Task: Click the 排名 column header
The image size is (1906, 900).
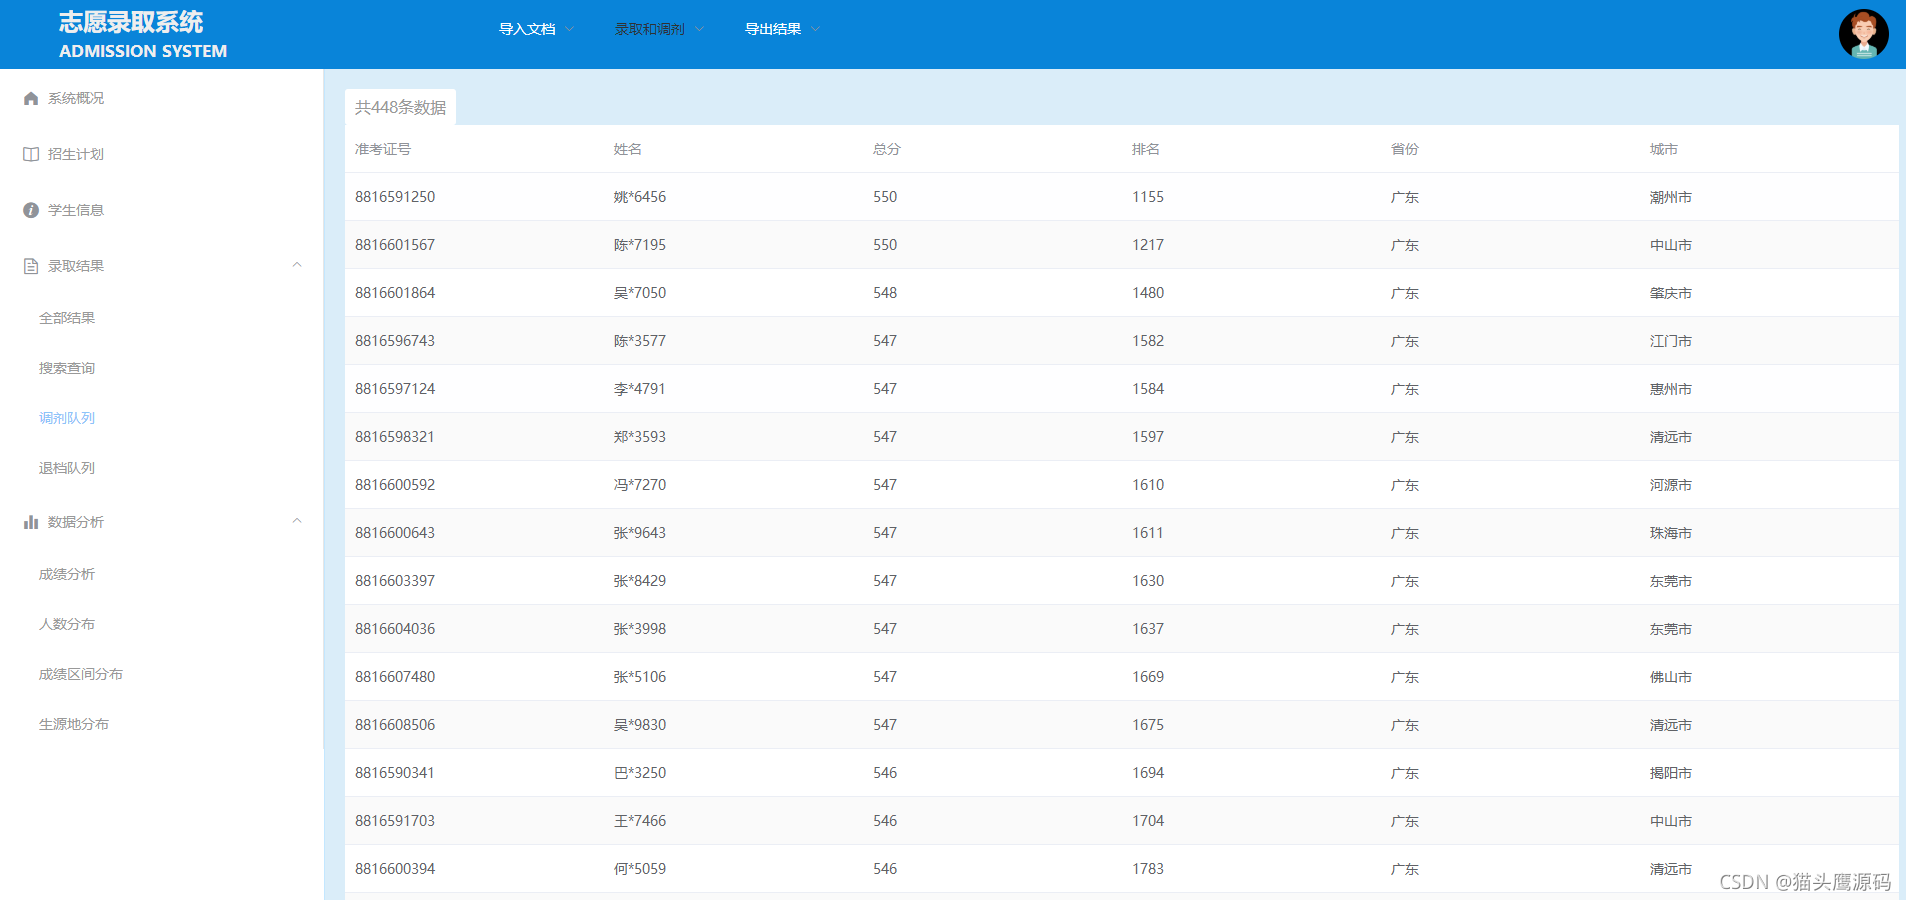Action: point(1146,149)
